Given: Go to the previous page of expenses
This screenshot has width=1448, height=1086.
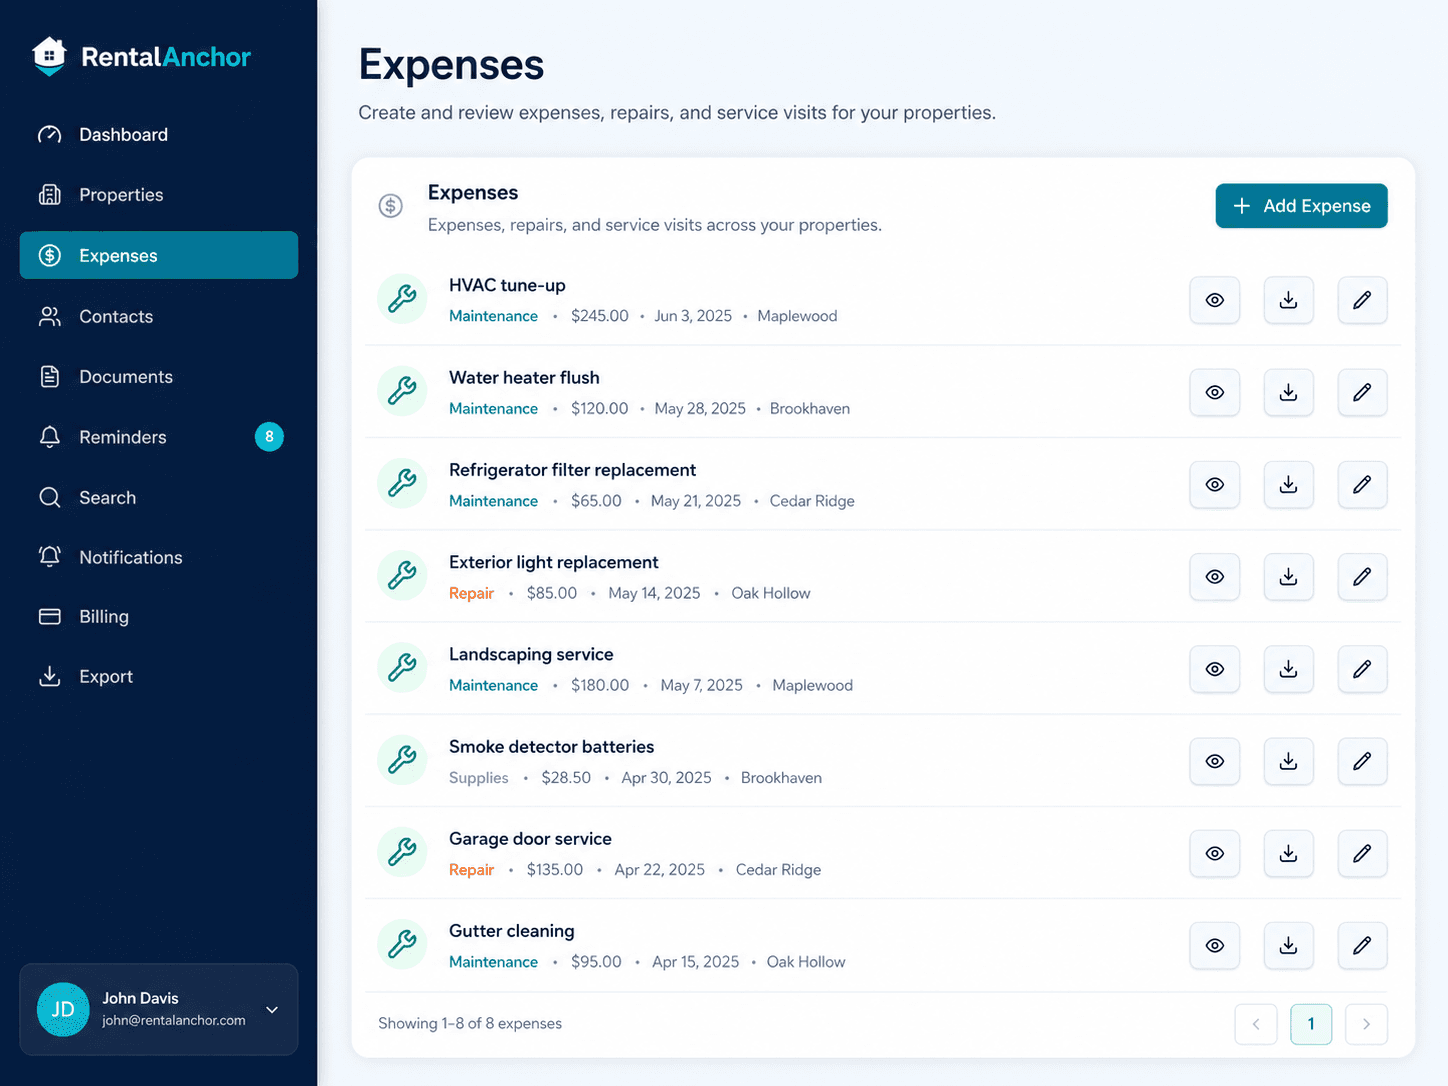Looking at the screenshot, I should point(1256,1024).
